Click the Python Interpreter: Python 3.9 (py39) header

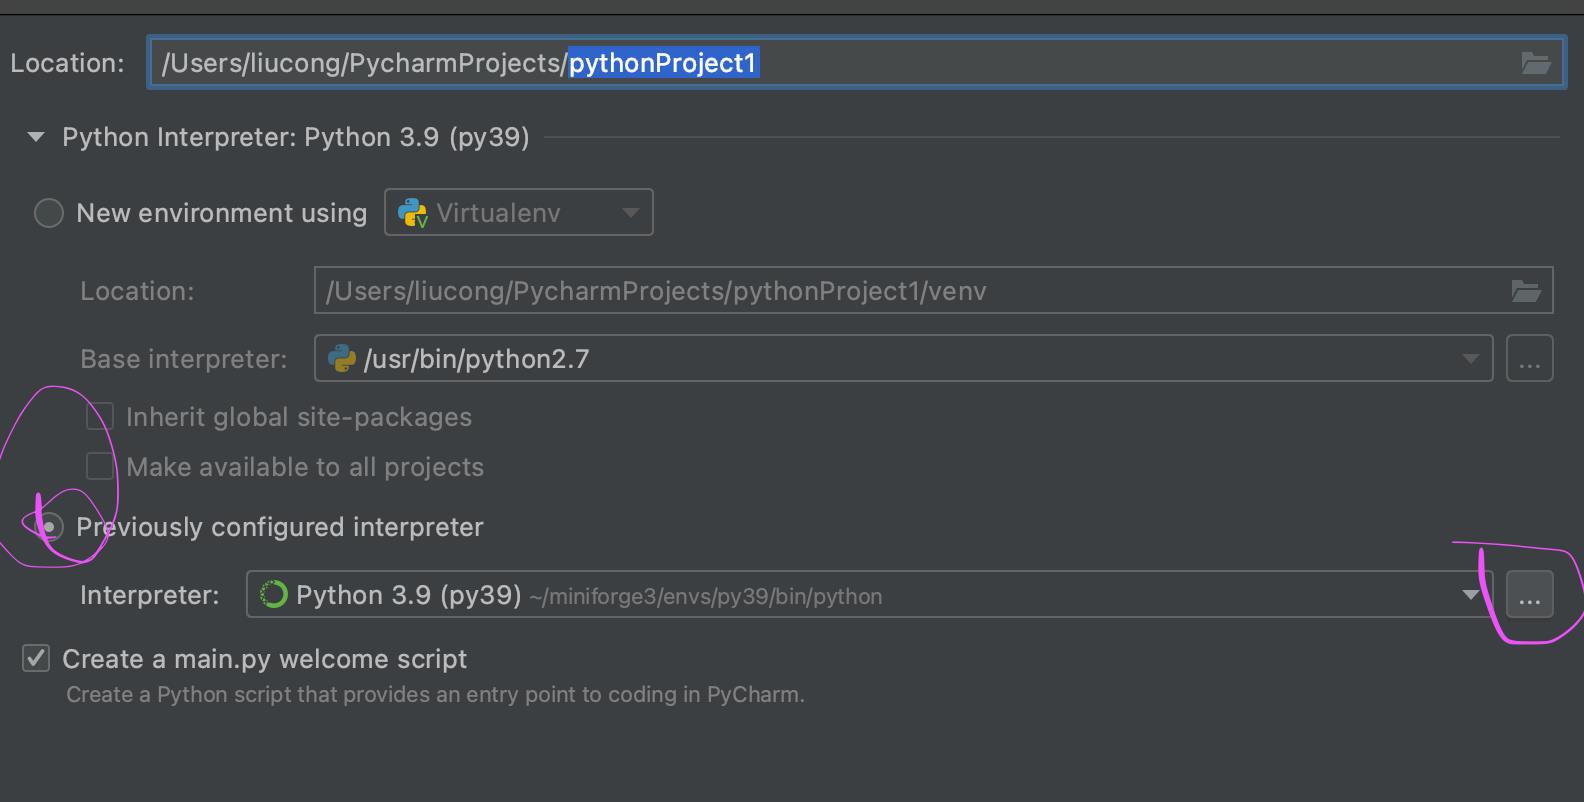point(296,137)
